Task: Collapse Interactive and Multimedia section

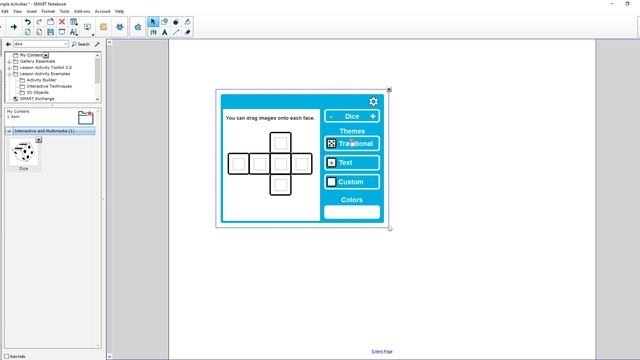Action: point(9,131)
